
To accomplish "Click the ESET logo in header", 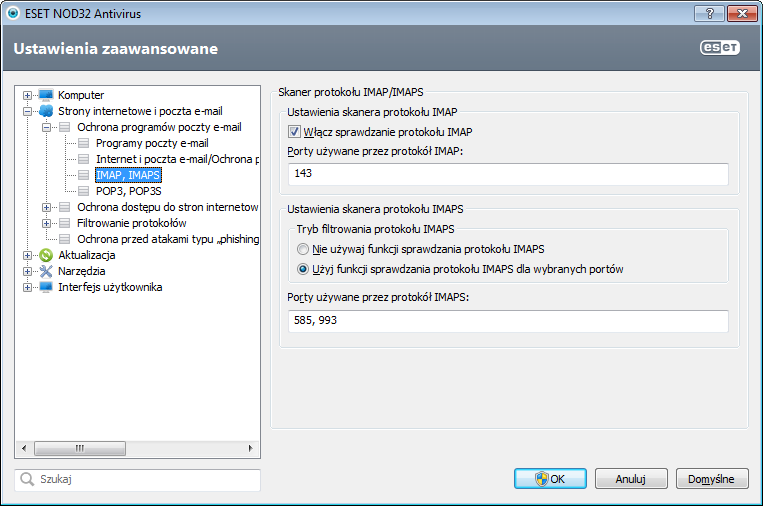I will 720,47.
